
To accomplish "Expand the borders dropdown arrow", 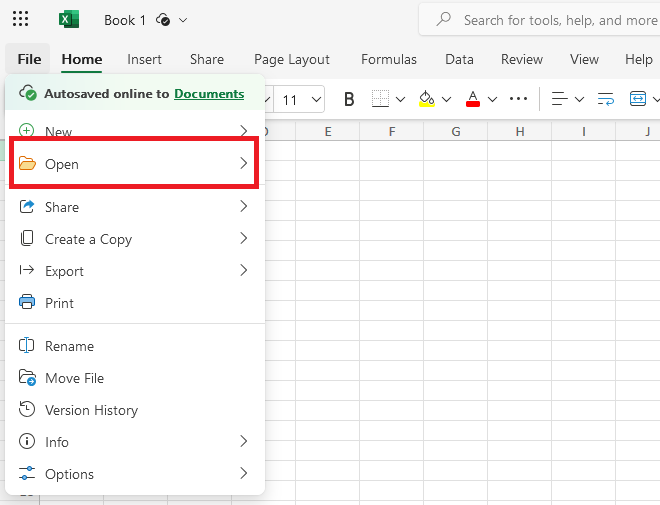I will [400, 100].
